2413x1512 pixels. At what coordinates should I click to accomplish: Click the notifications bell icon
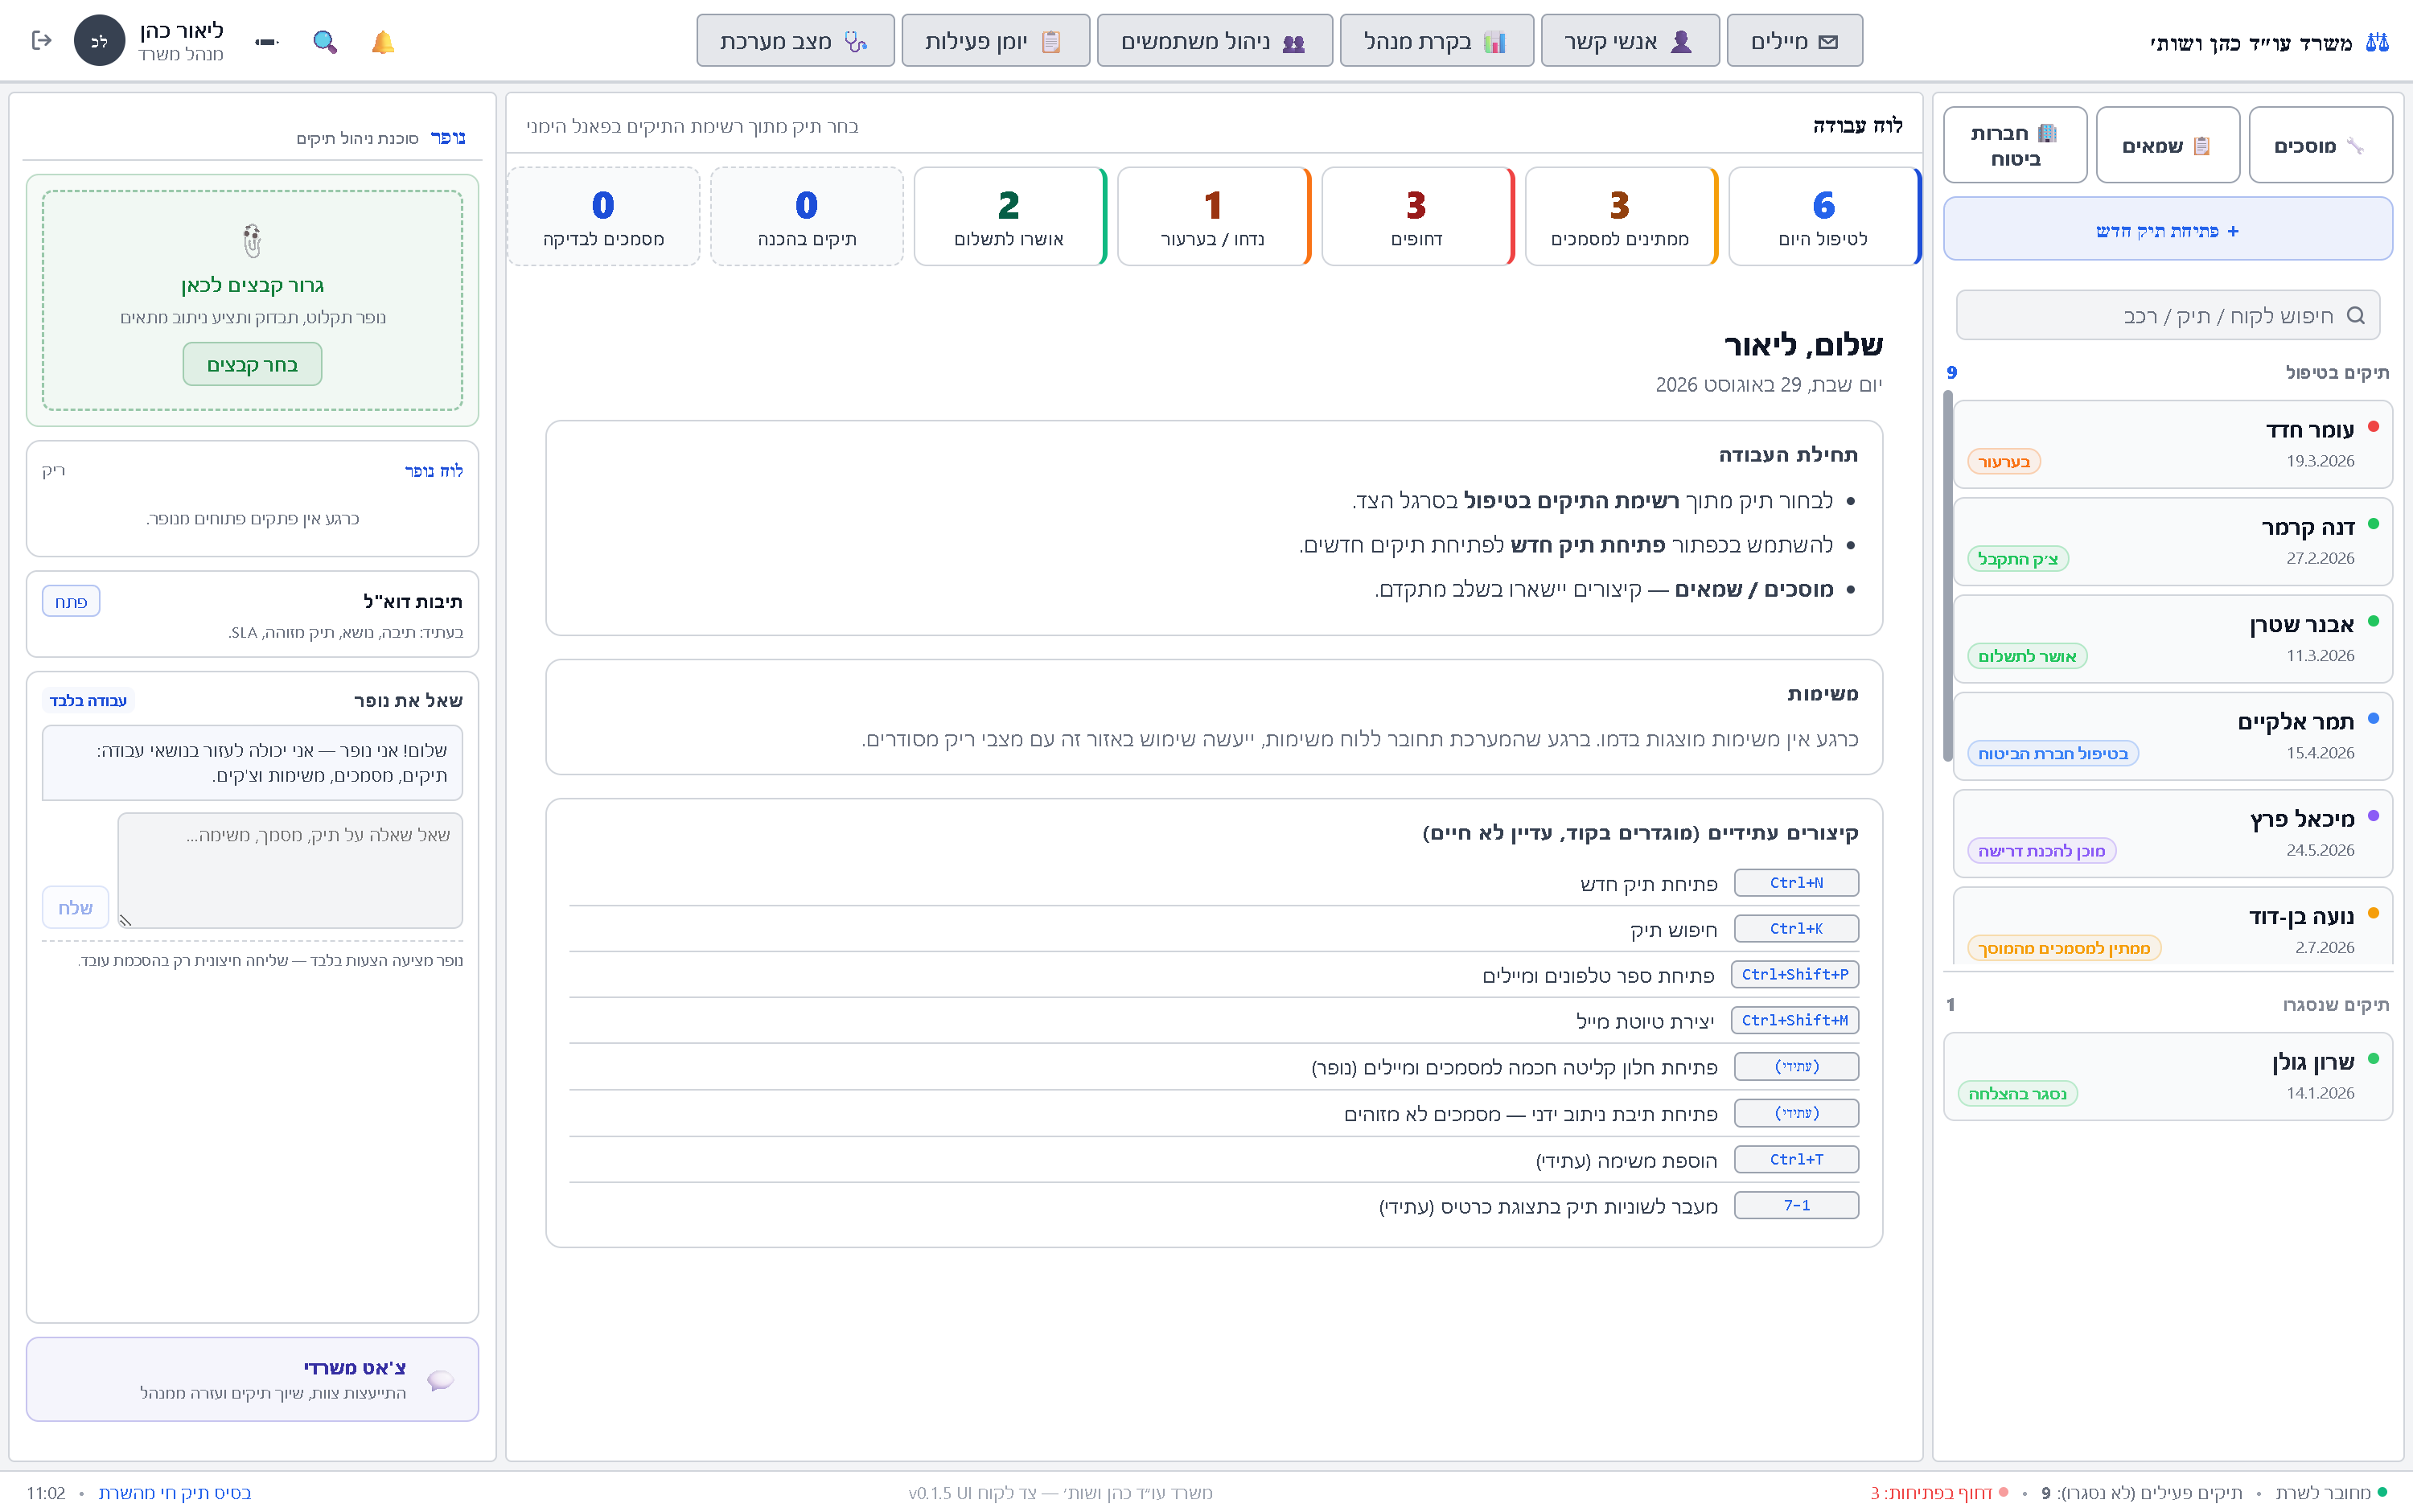point(383,42)
